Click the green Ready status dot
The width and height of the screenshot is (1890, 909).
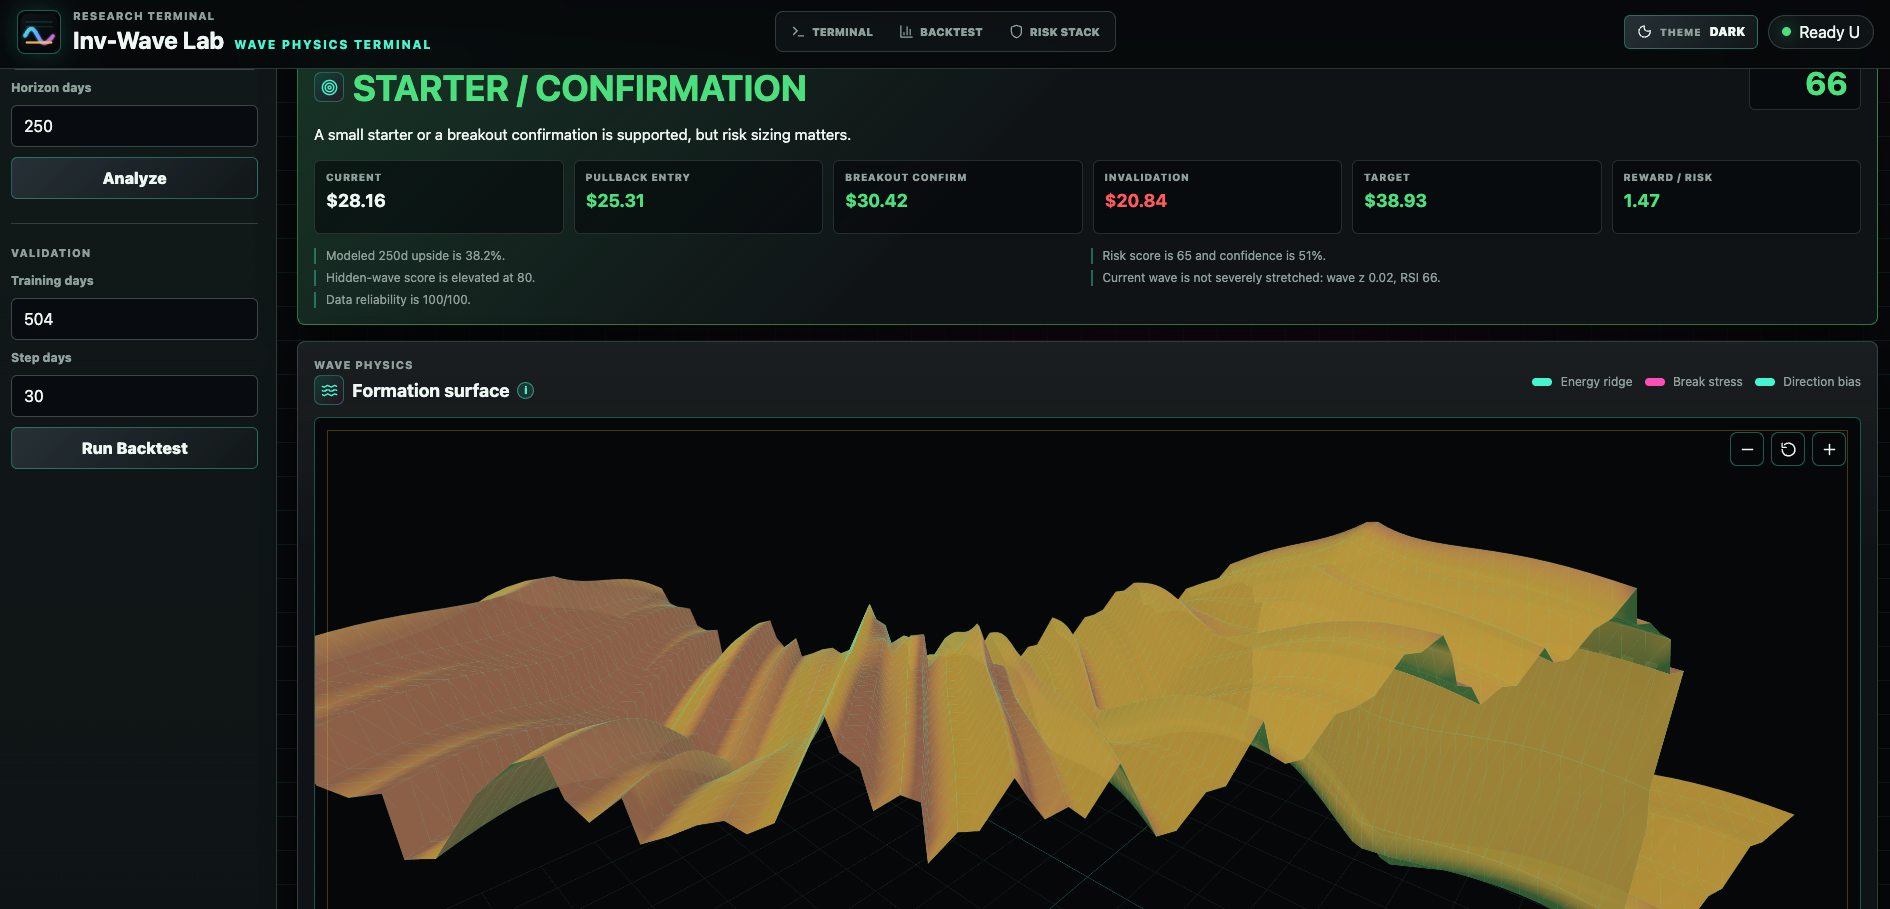tap(1786, 32)
